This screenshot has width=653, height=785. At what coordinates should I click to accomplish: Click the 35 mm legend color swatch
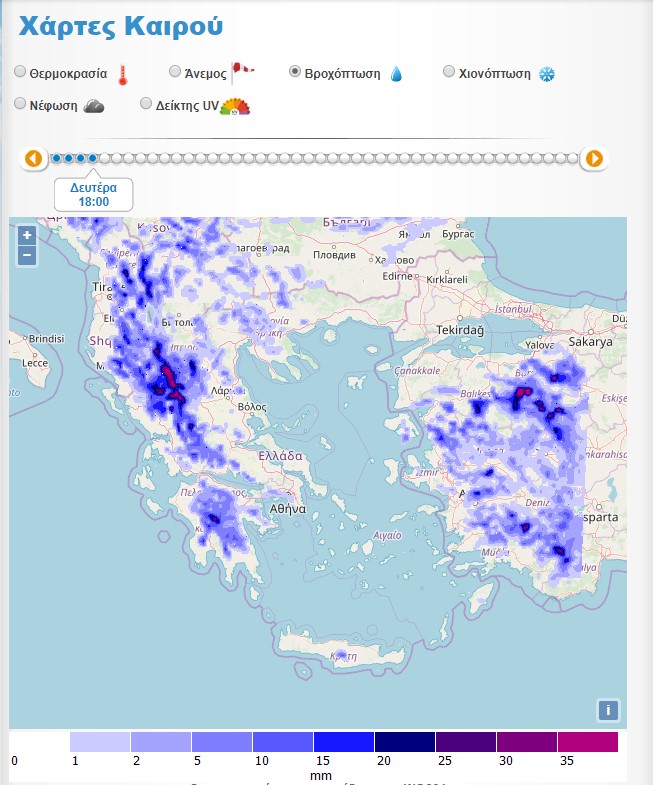pyautogui.click(x=588, y=742)
